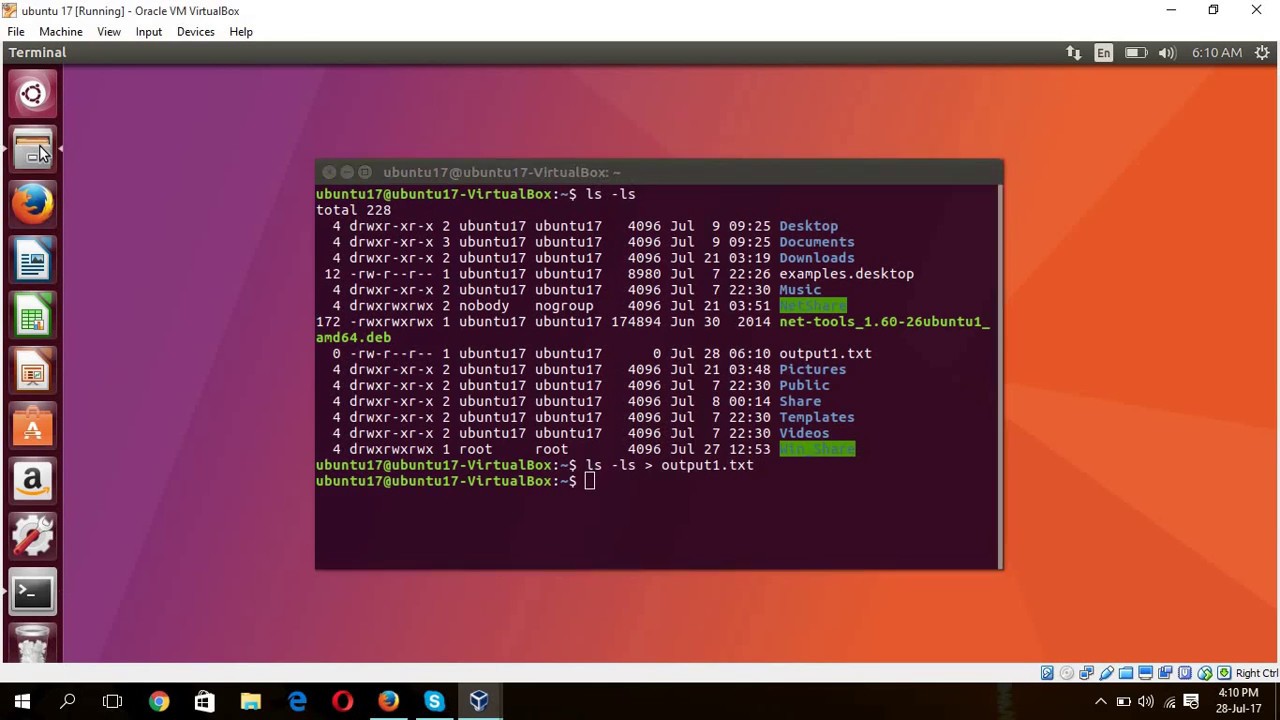Click VirtualBox optical disc status icon
Viewport: 1280px width, 720px height.
[x=1066, y=673]
